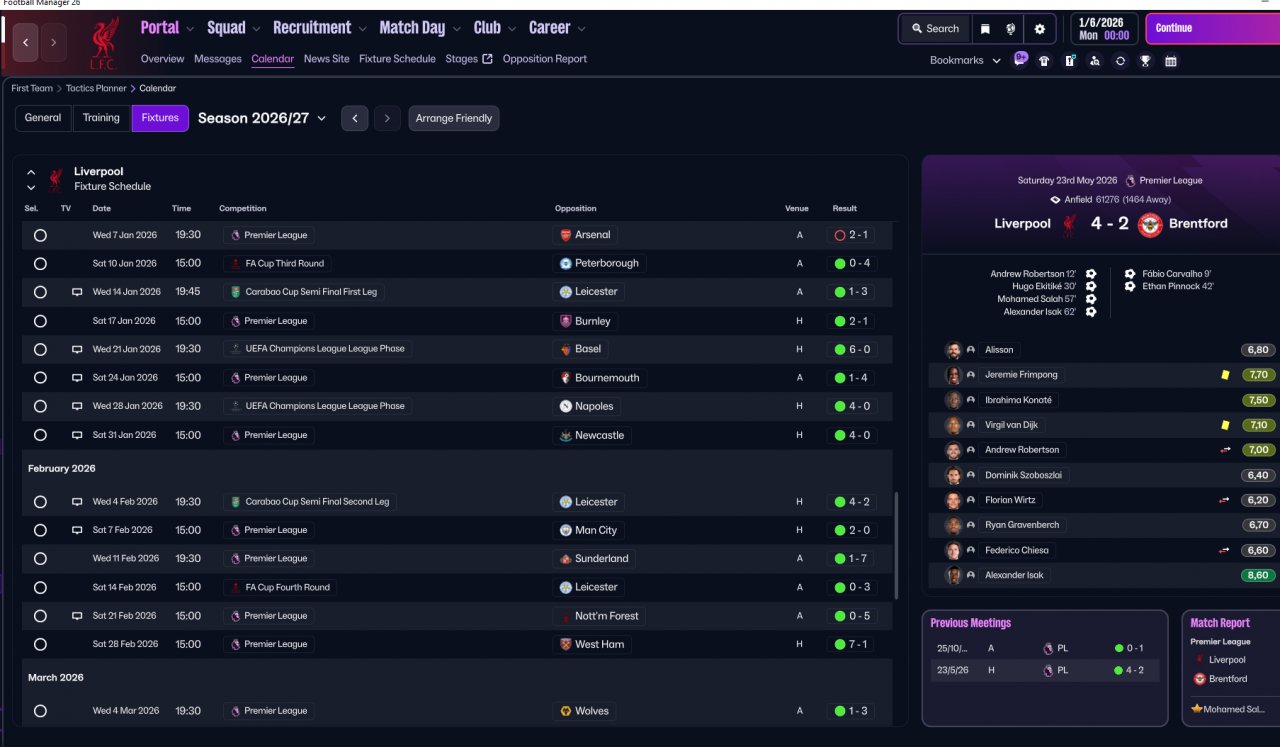Click Alisson's player portrait
1280x747 pixels.
[953, 350]
